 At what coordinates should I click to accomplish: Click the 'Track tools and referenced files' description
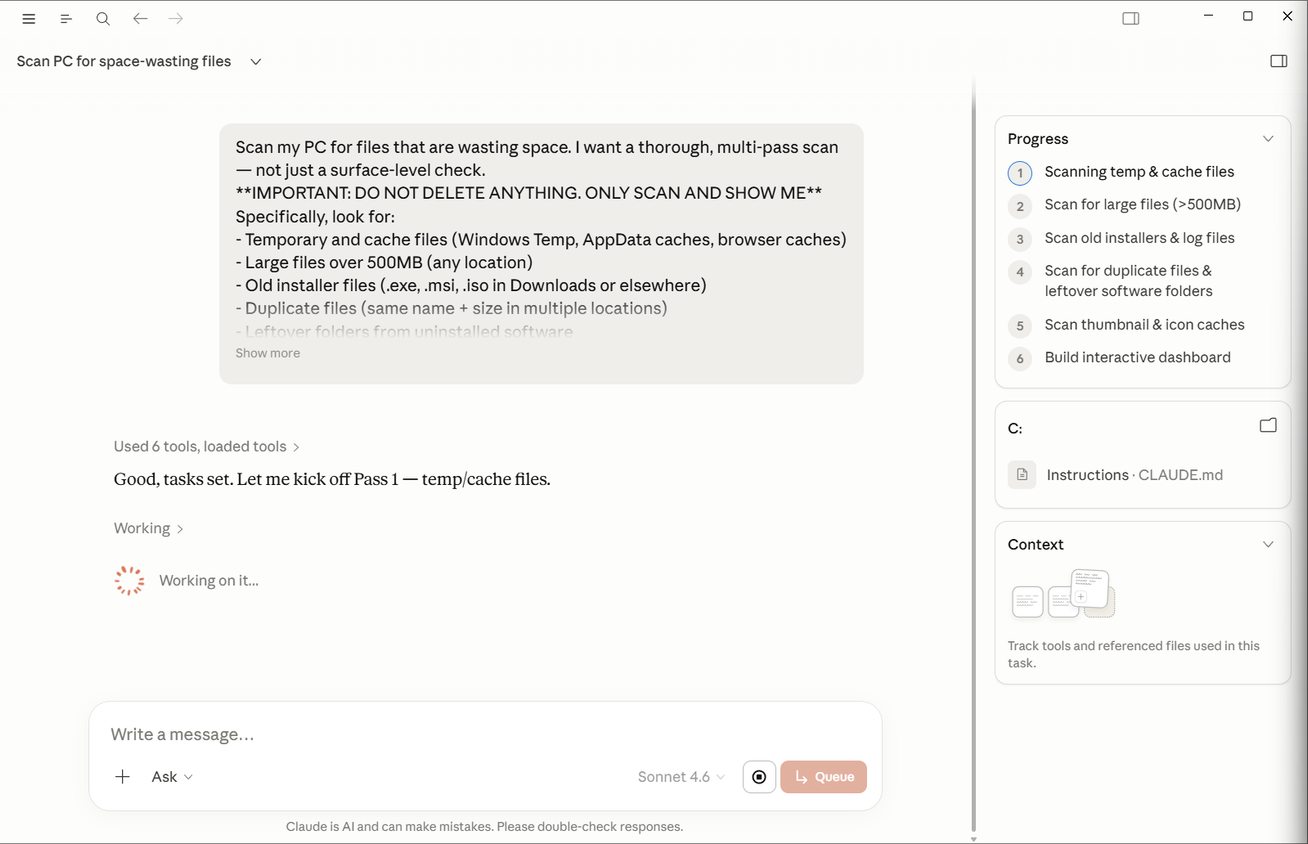pyautogui.click(x=1134, y=654)
